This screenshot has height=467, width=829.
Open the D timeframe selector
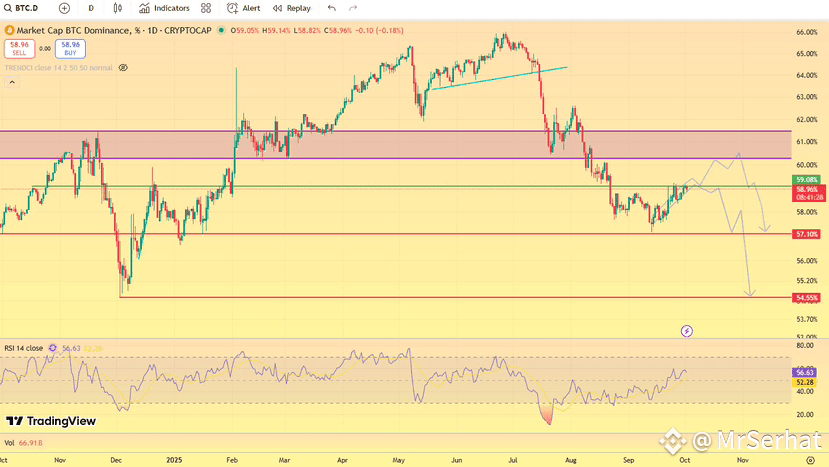pyautogui.click(x=91, y=8)
